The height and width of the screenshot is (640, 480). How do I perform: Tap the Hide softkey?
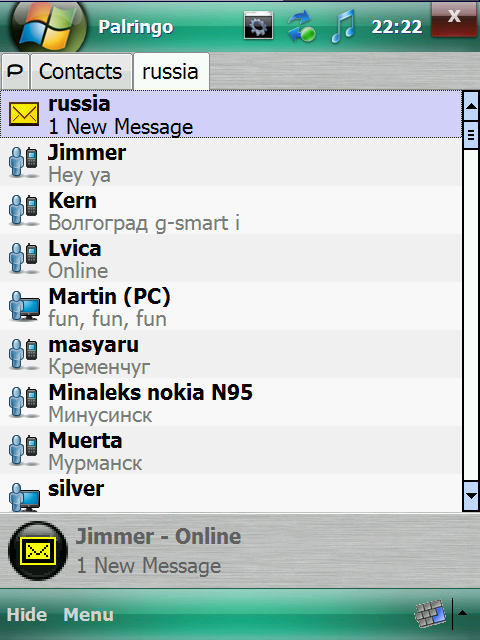pyautogui.click(x=27, y=615)
